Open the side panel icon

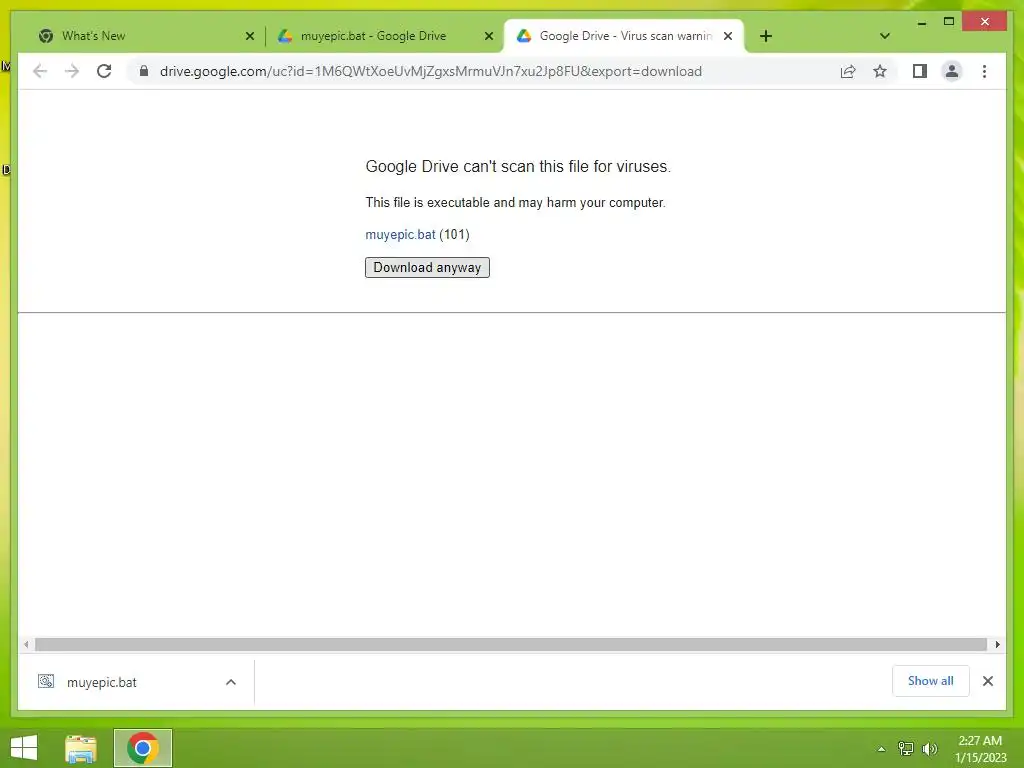coord(920,71)
